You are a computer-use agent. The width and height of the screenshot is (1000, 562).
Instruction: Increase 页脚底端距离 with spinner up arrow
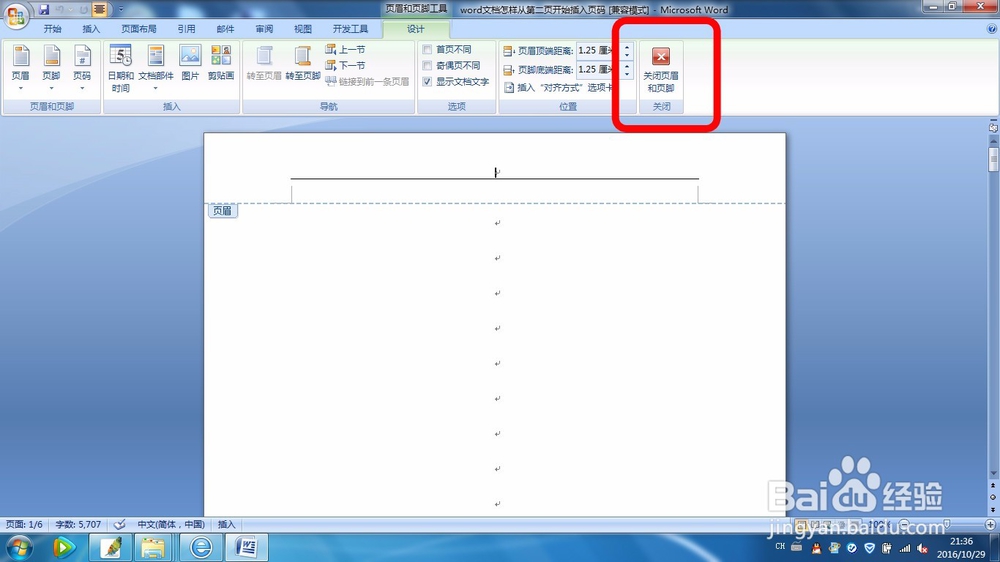coord(627,66)
